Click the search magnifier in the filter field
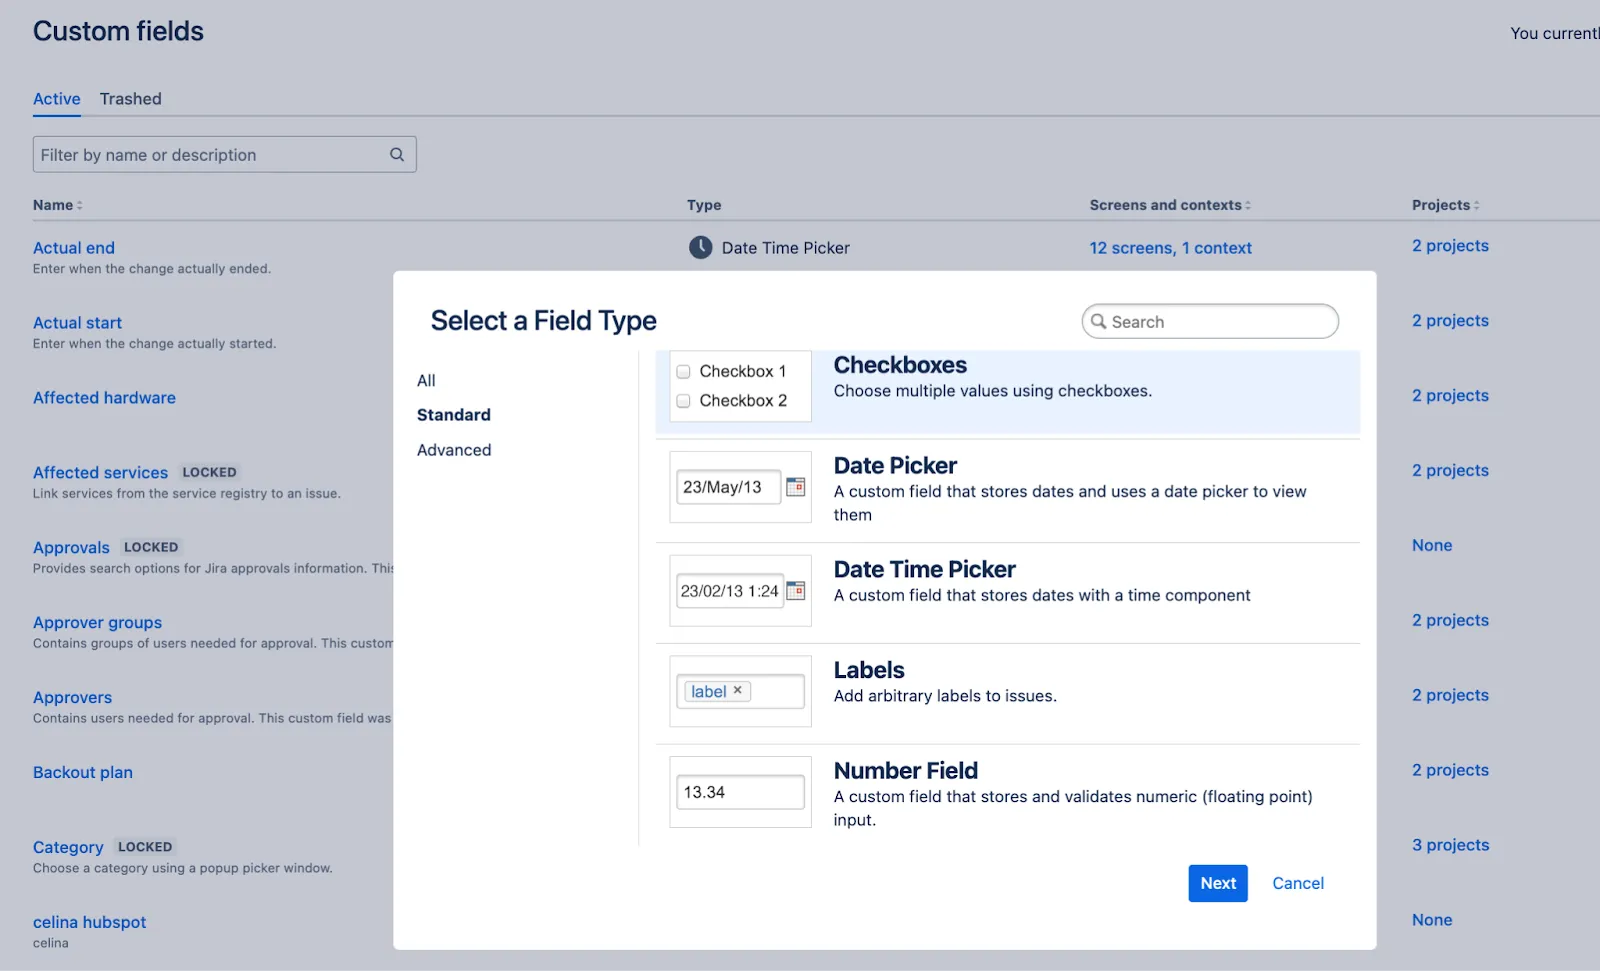 (x=396, y=154)
